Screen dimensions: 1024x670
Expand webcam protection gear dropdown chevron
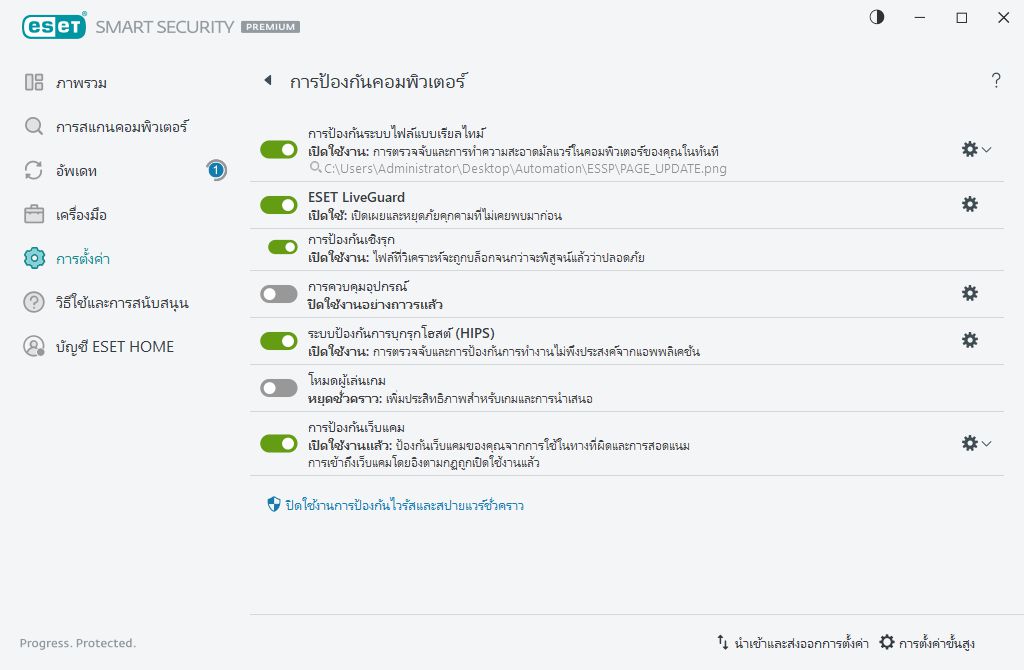989,443
